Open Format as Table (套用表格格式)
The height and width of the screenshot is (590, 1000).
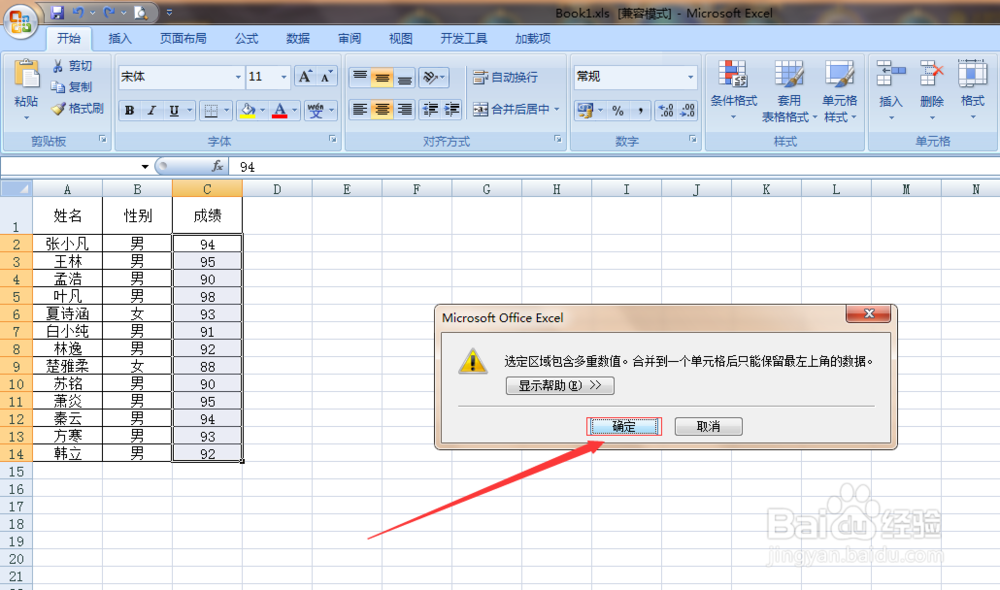click(x=789, y=90)
